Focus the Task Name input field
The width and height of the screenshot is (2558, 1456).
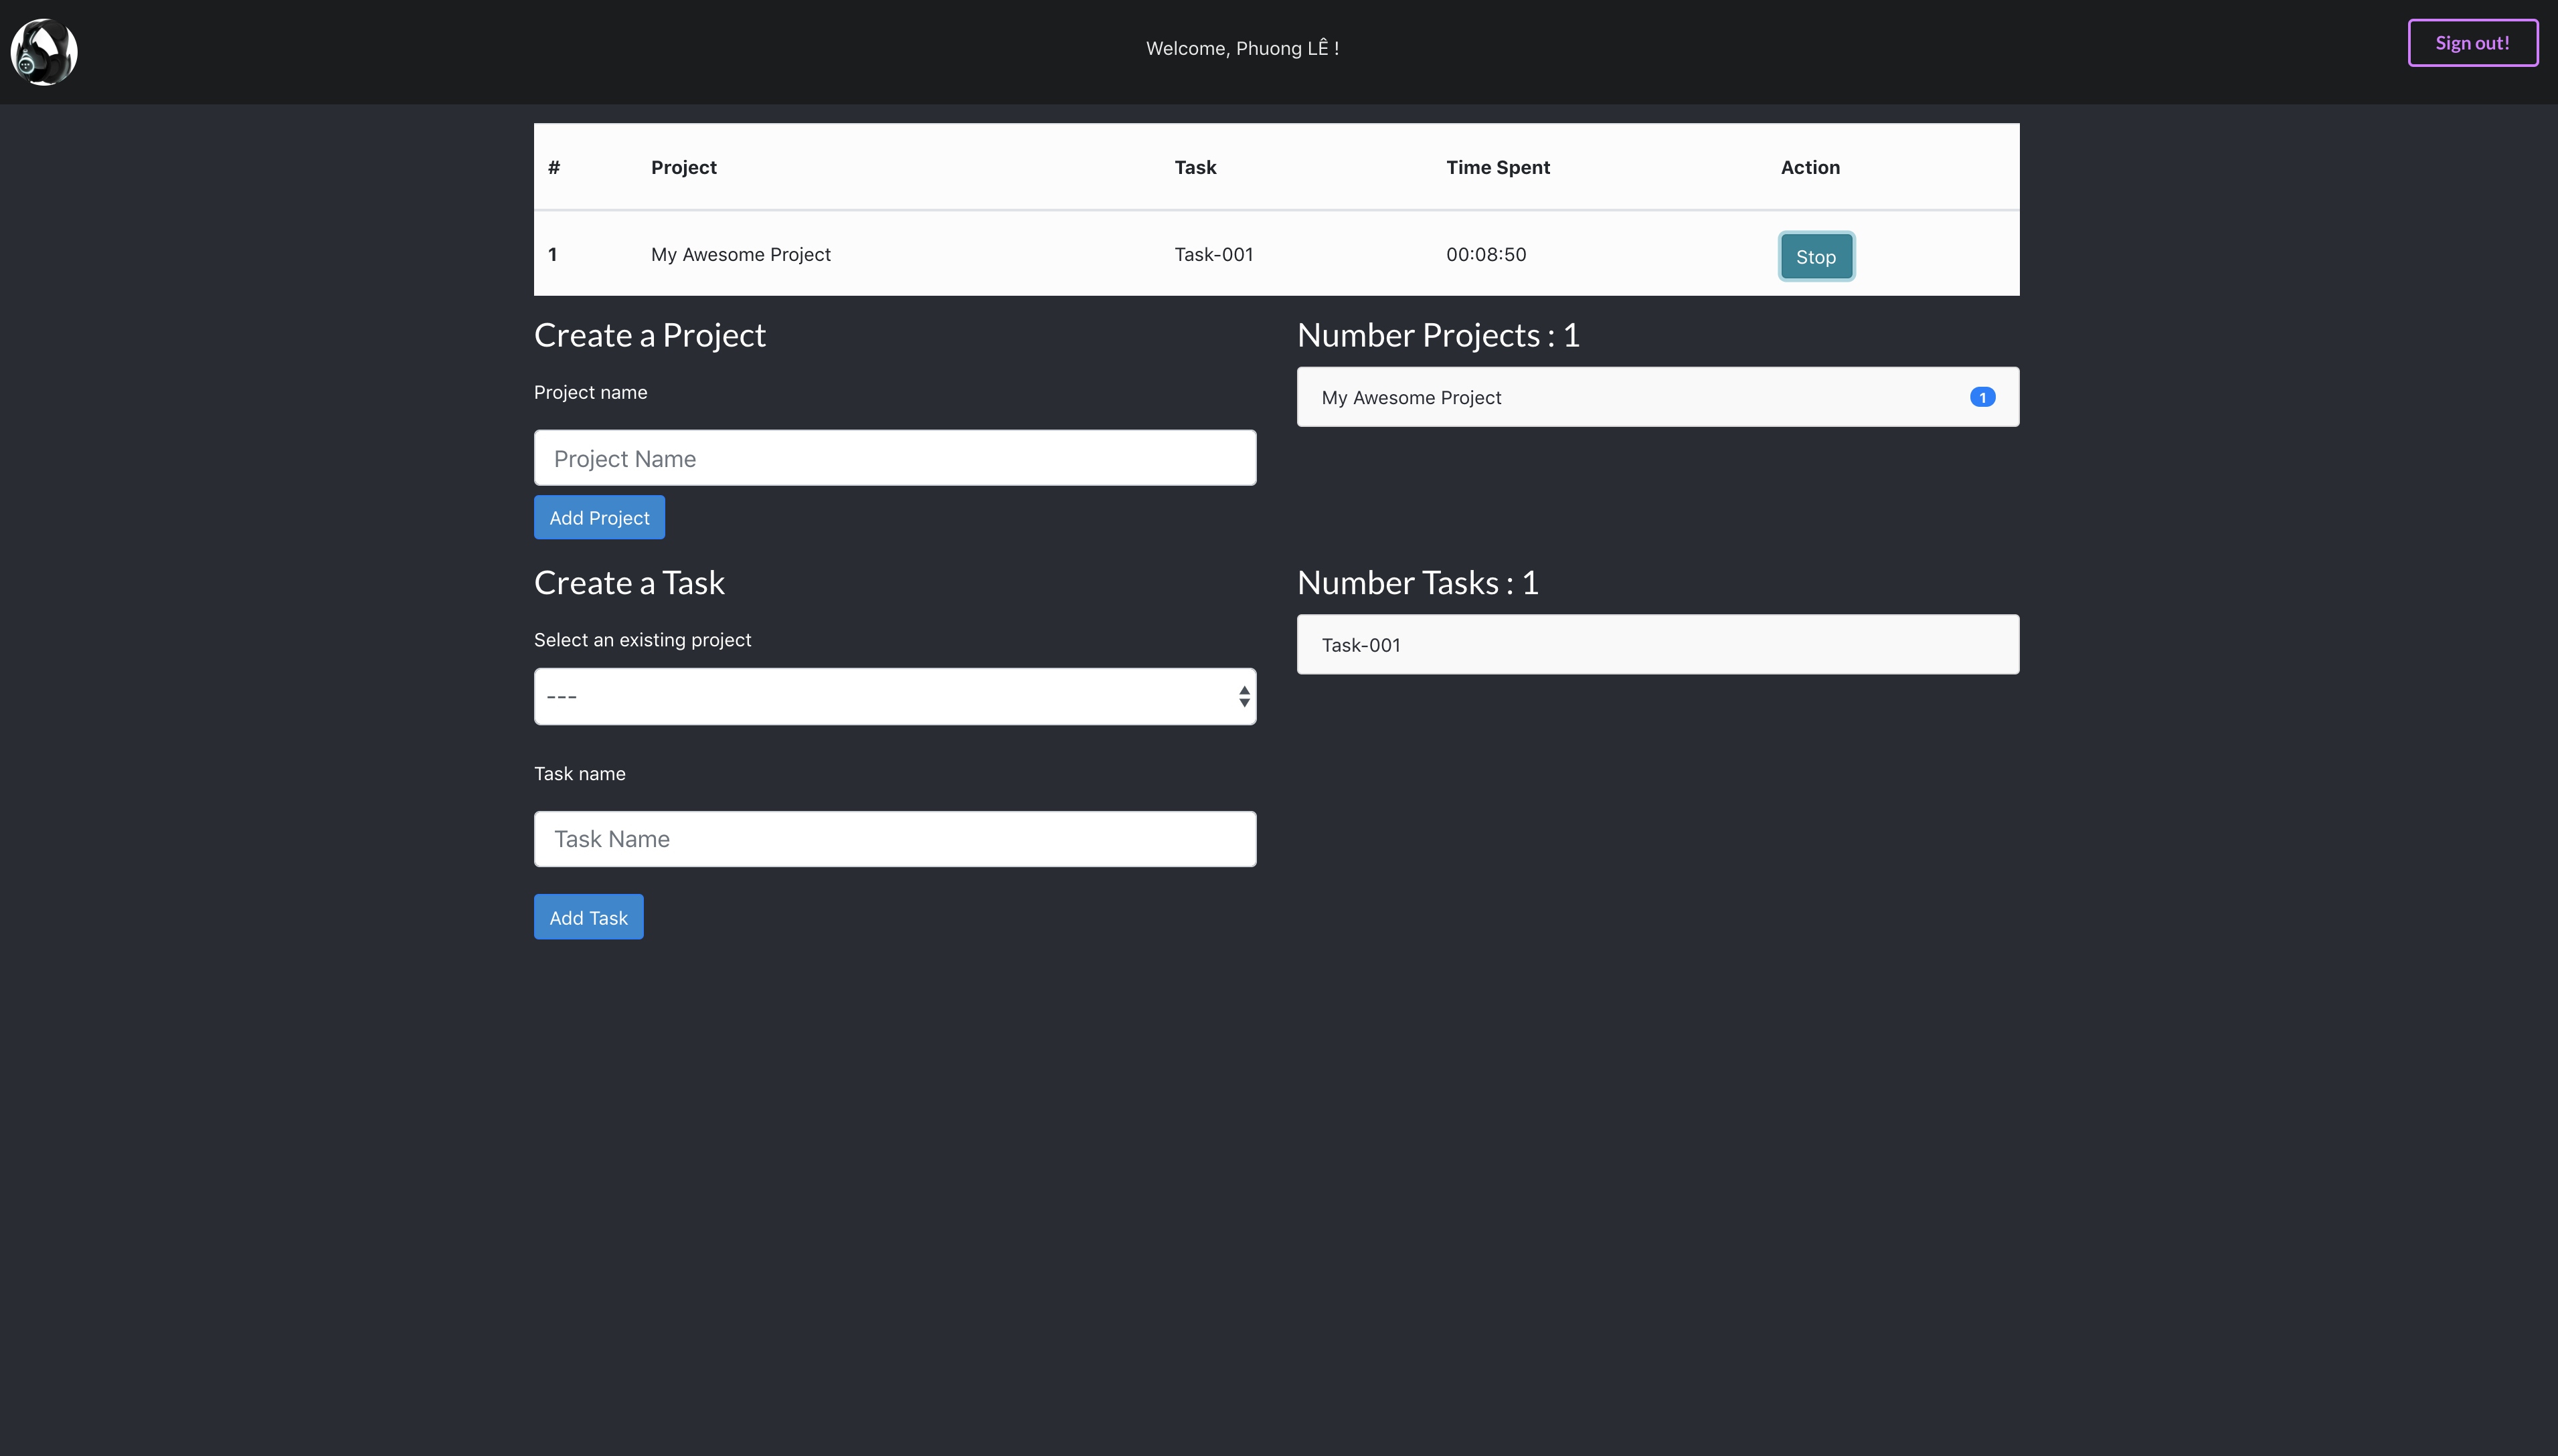tap(894, 839)
